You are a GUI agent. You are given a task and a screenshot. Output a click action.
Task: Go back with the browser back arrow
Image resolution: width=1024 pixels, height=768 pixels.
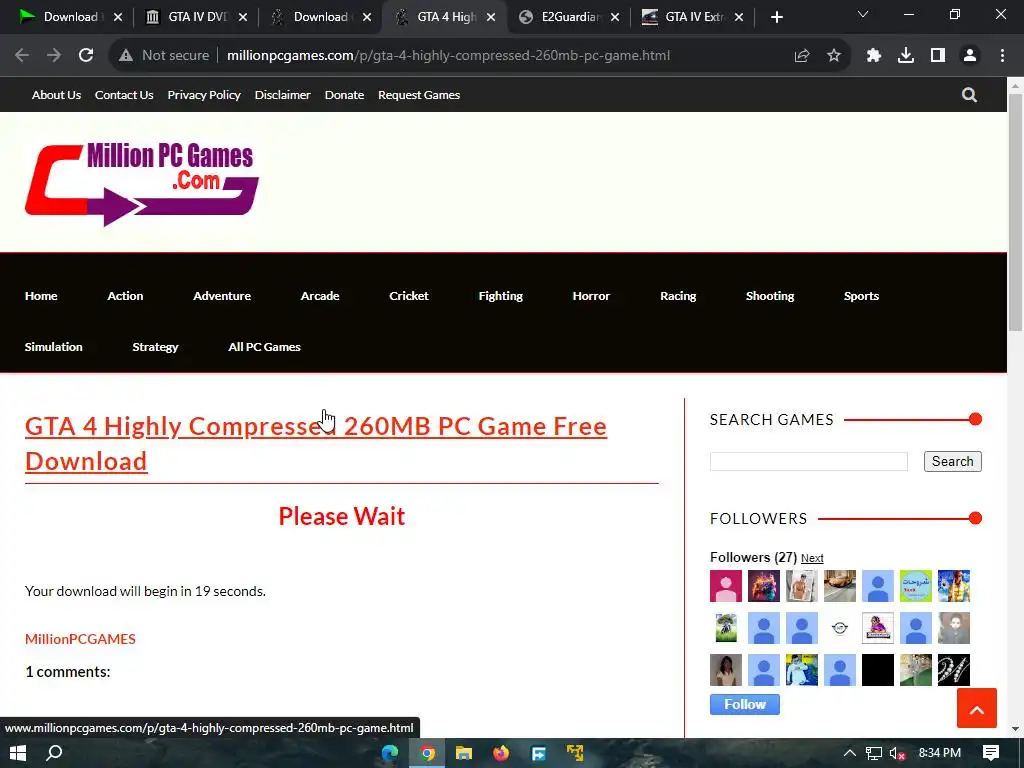pos(22,56)
